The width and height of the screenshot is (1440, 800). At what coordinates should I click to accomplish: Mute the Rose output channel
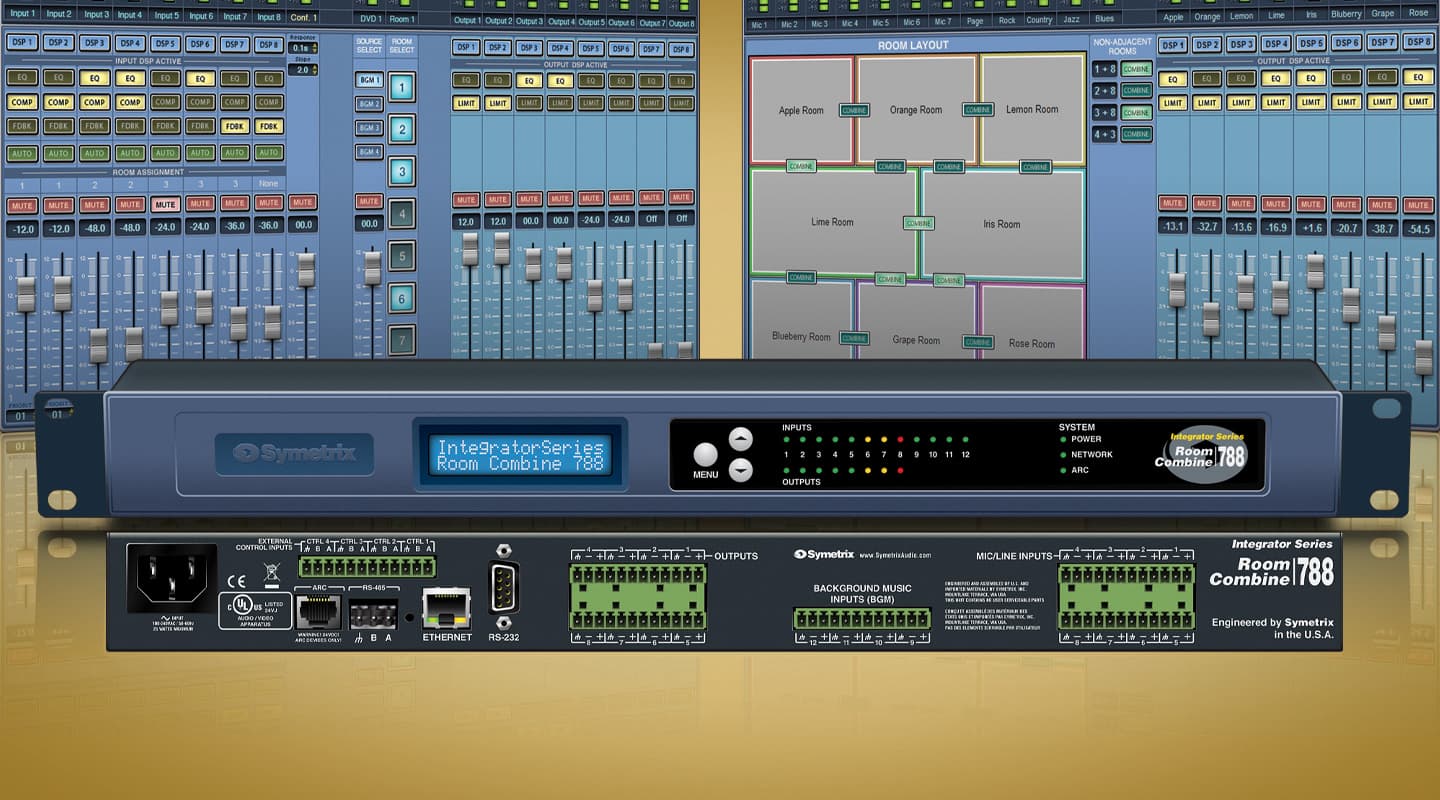tap(1417, 205)
